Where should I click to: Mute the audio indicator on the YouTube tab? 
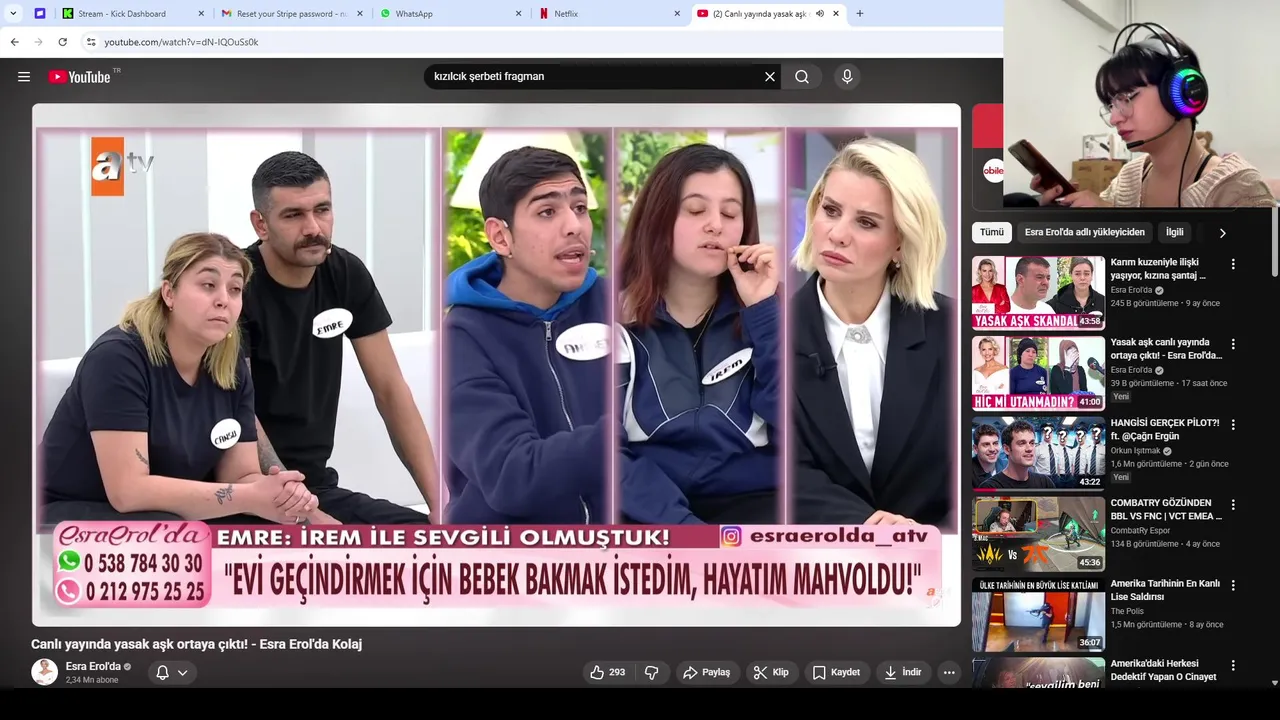820,14
